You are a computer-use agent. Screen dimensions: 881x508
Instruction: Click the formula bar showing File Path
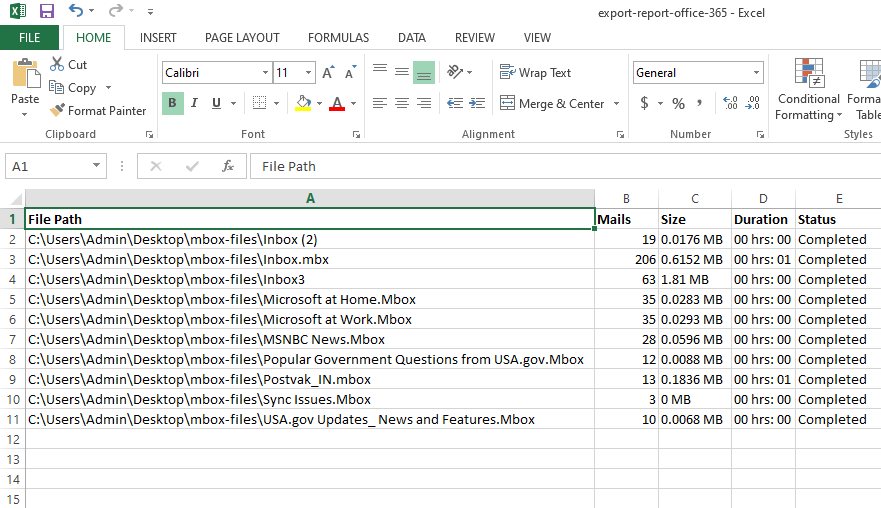(x=565, y=166)
